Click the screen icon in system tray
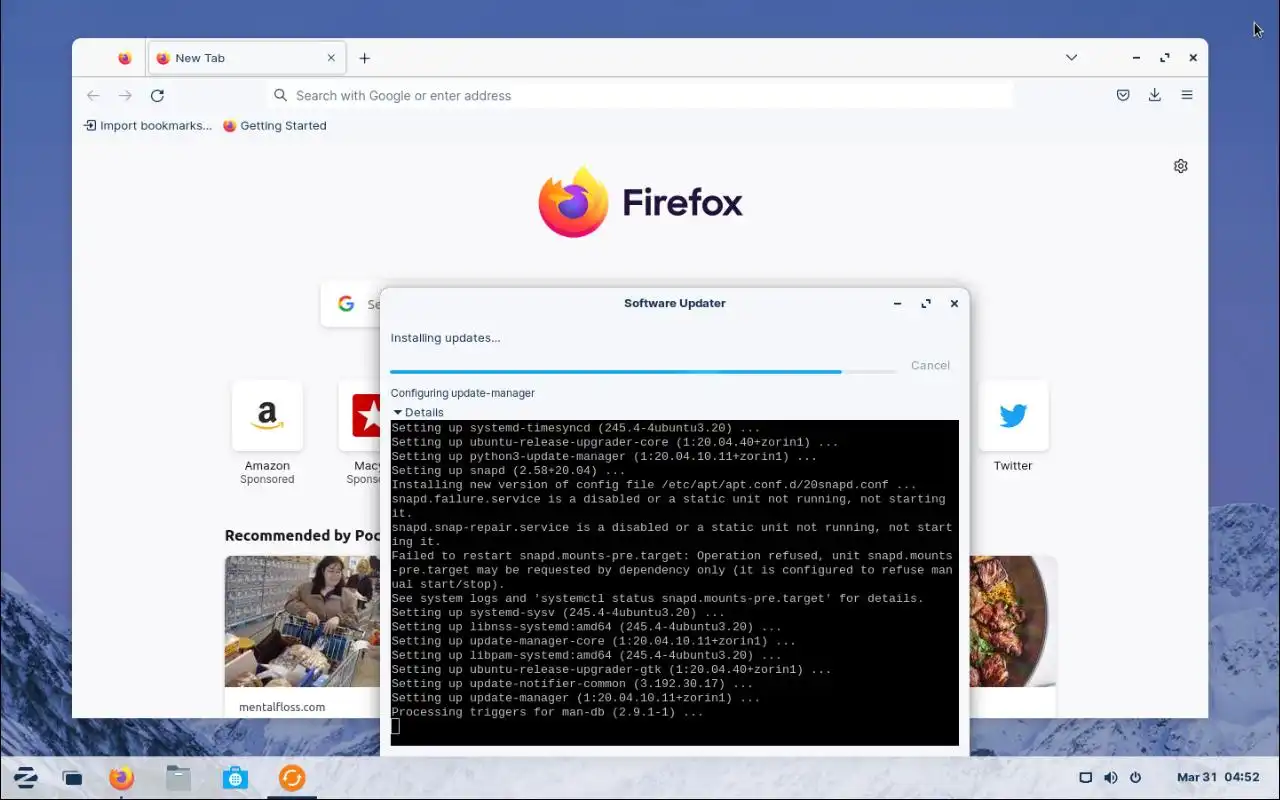 point(1085,777)
